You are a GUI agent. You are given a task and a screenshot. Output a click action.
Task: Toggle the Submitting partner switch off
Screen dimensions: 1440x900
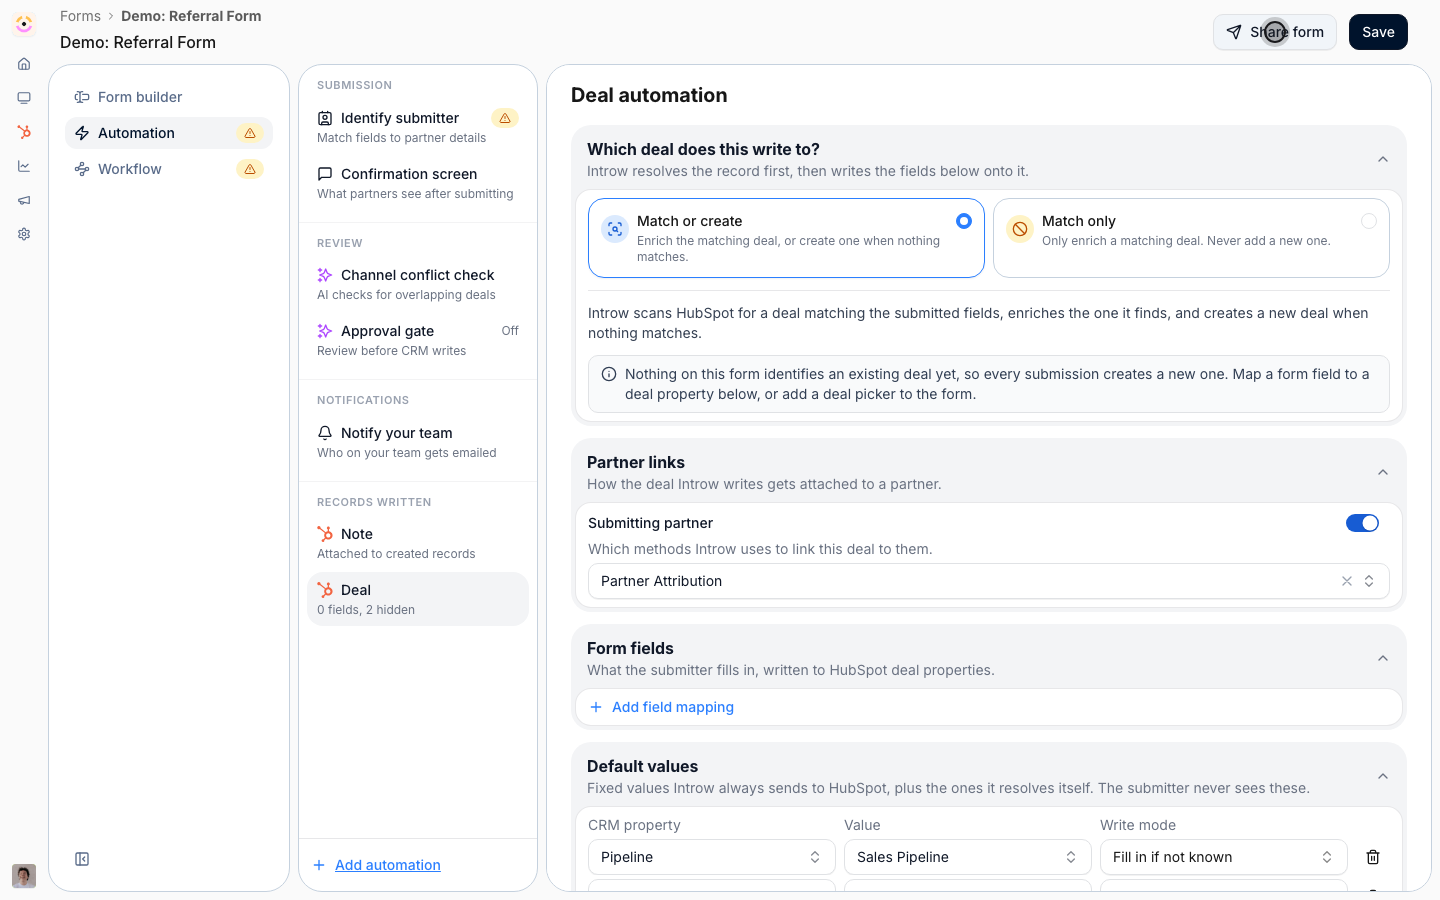coord(1362,523)
